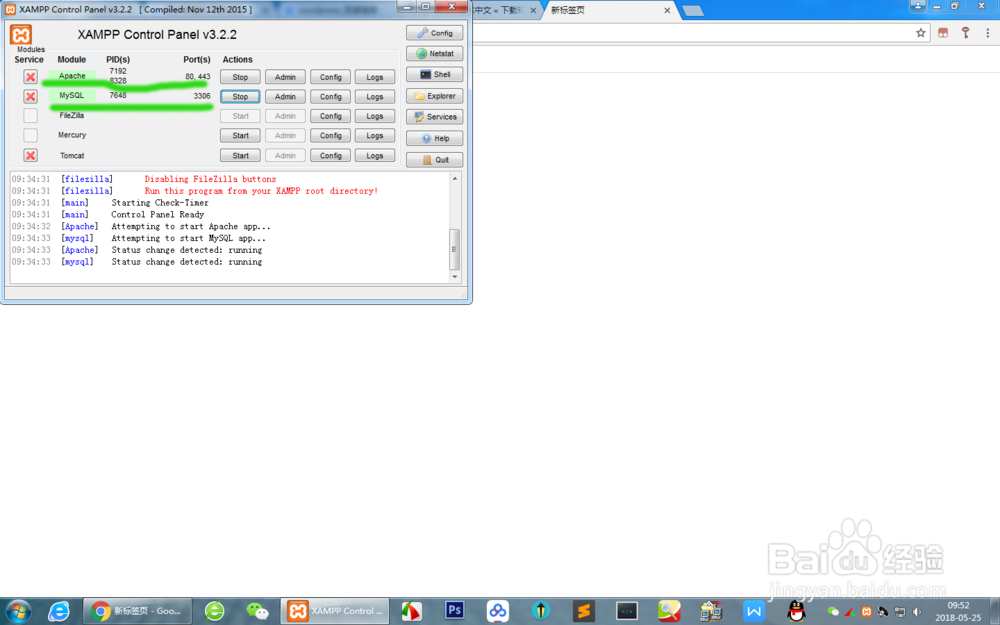This screenshot has width=1000, height=625.
Task: Start the Mercury module
Action: click(x=240, y=136)
